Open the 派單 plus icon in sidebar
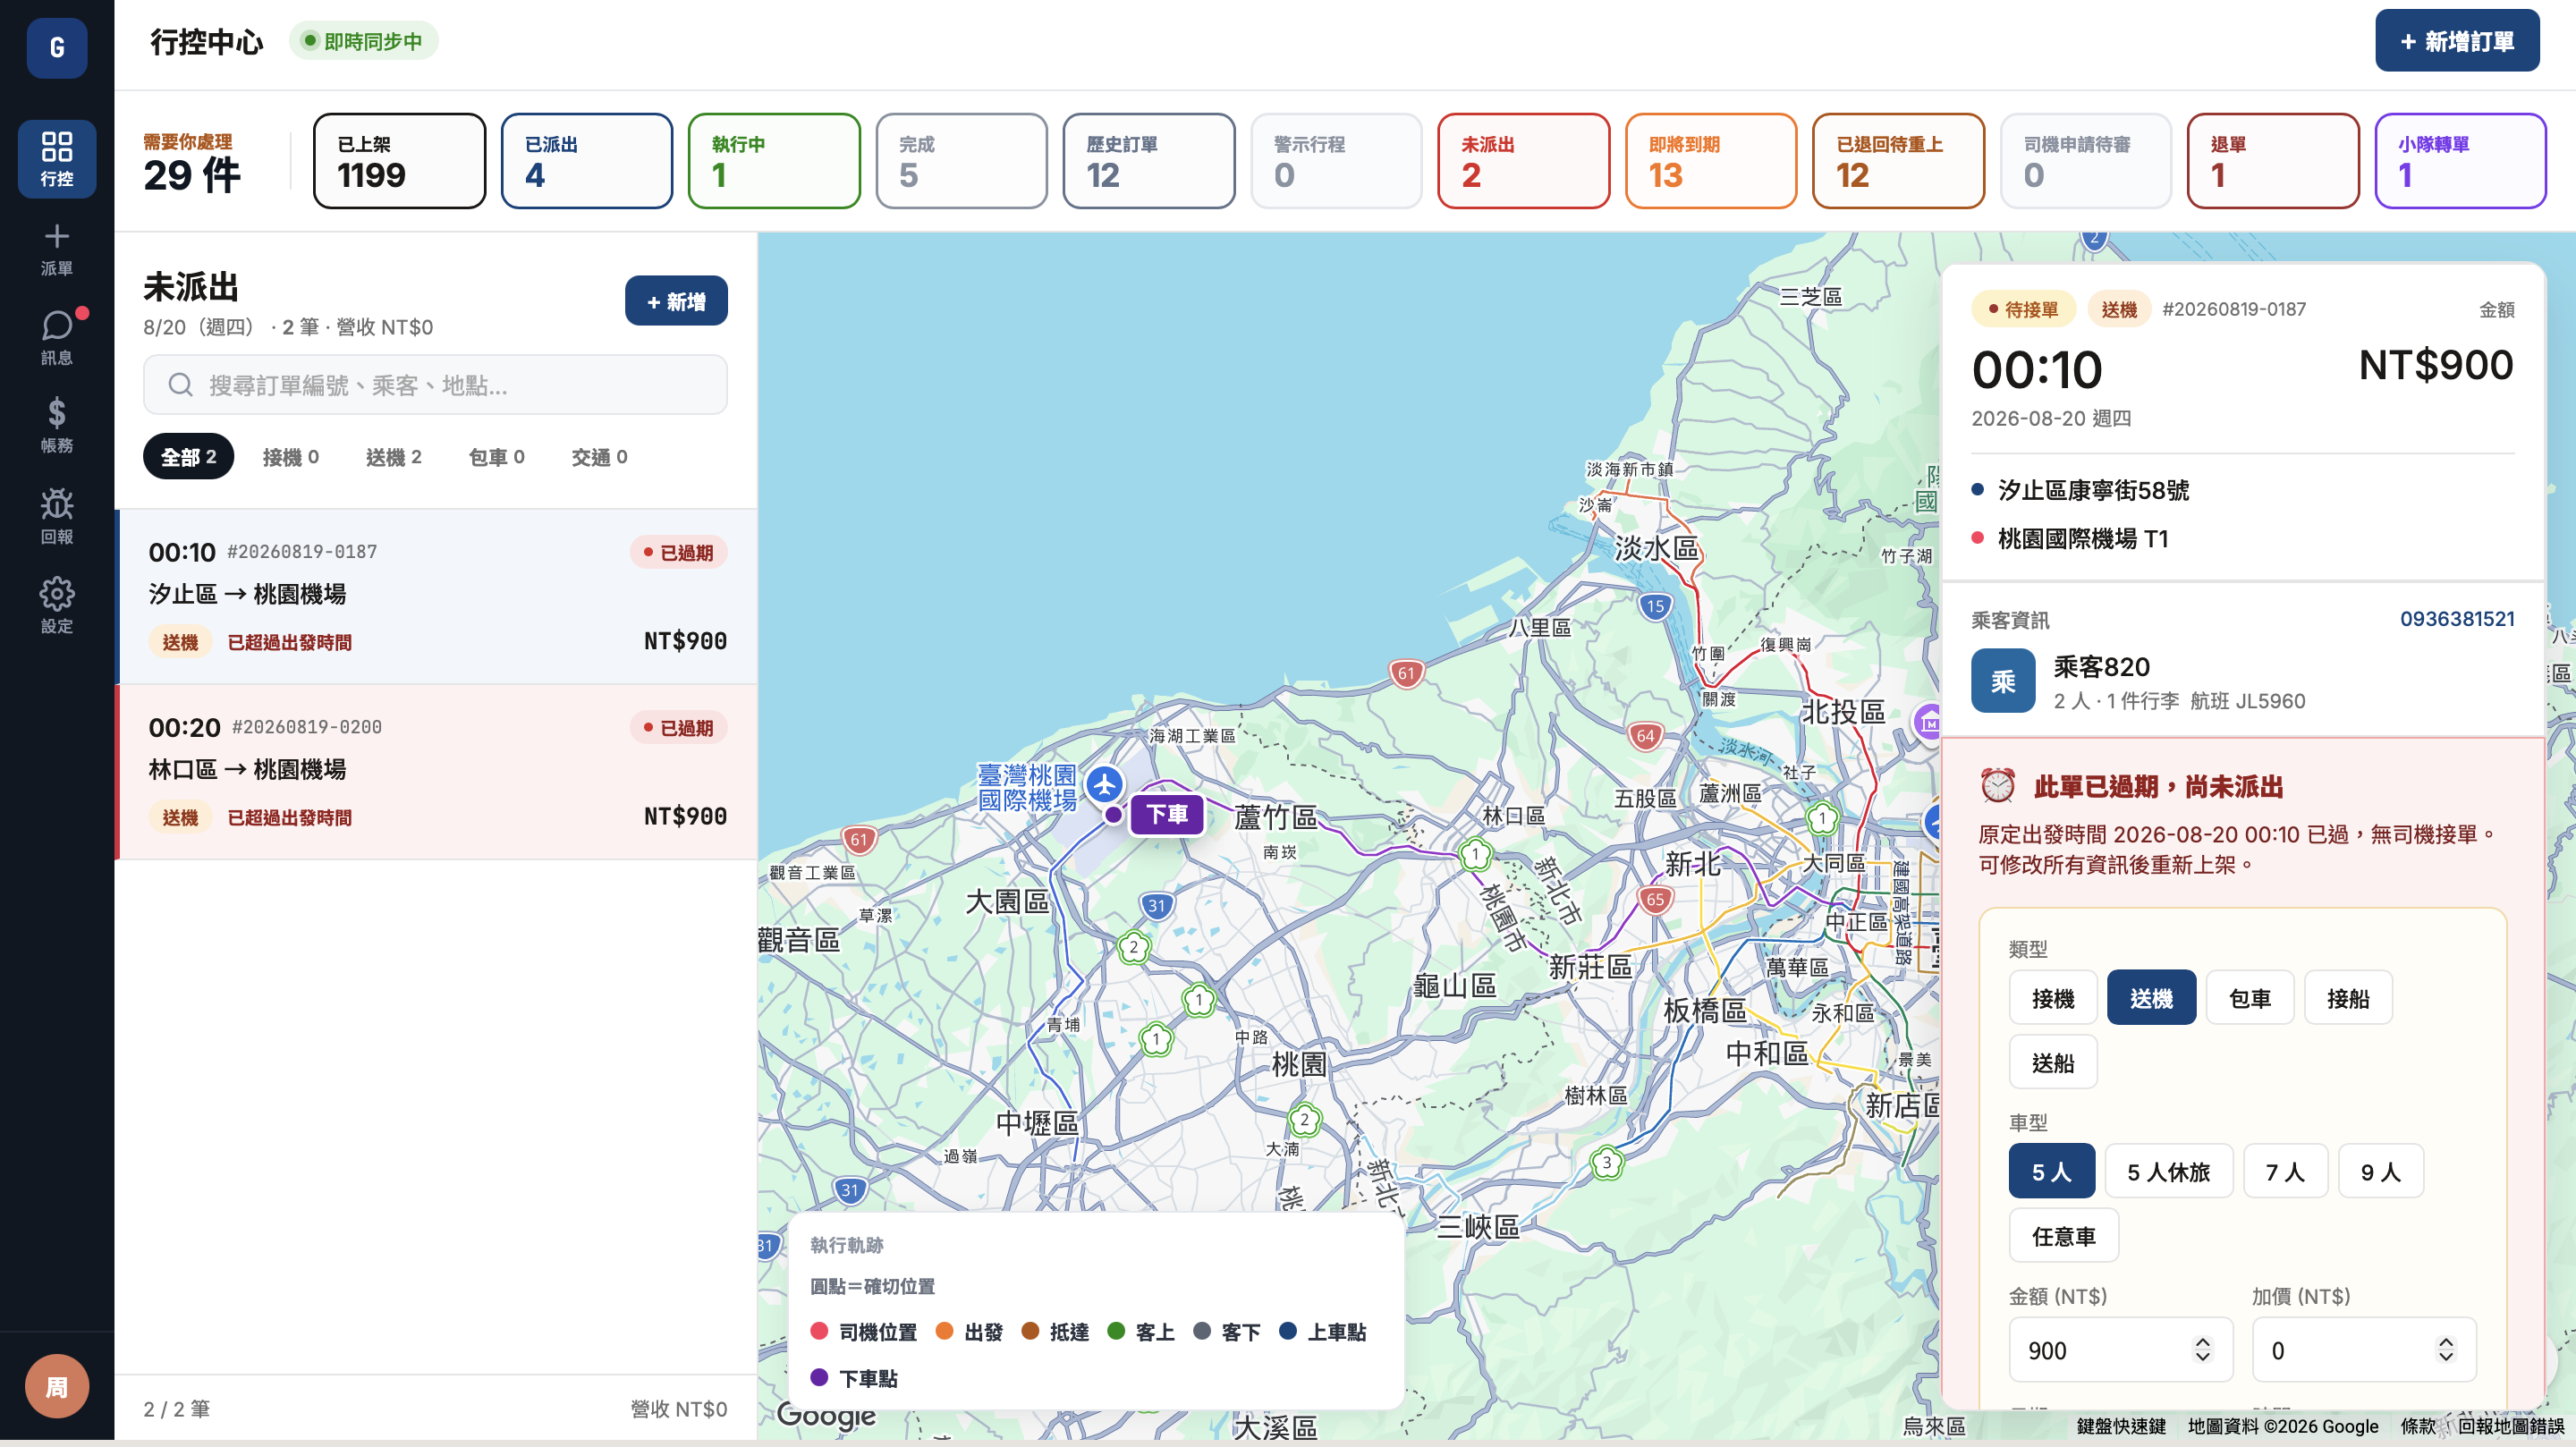This screenshot has height=1447, width=2576. (57, 248)
